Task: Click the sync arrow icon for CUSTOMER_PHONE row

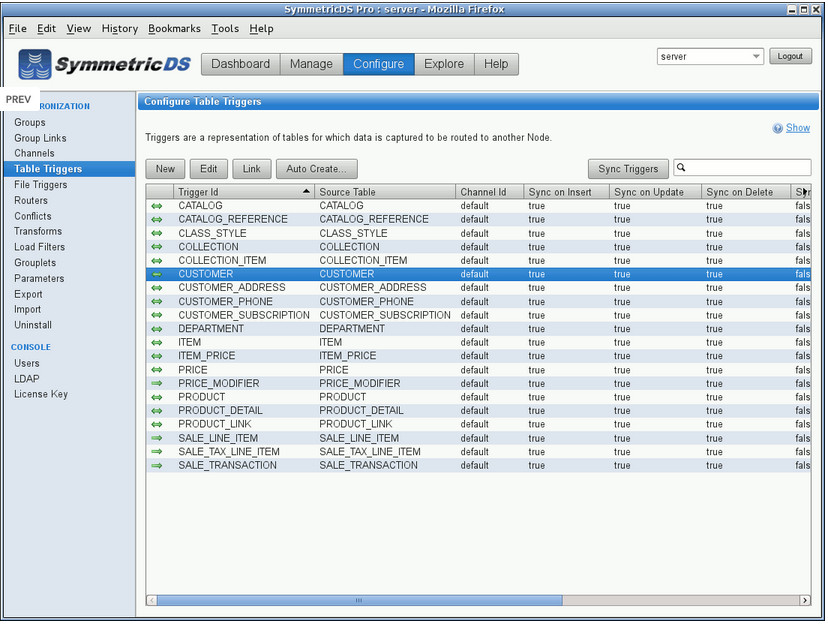Action: [157, 301]
